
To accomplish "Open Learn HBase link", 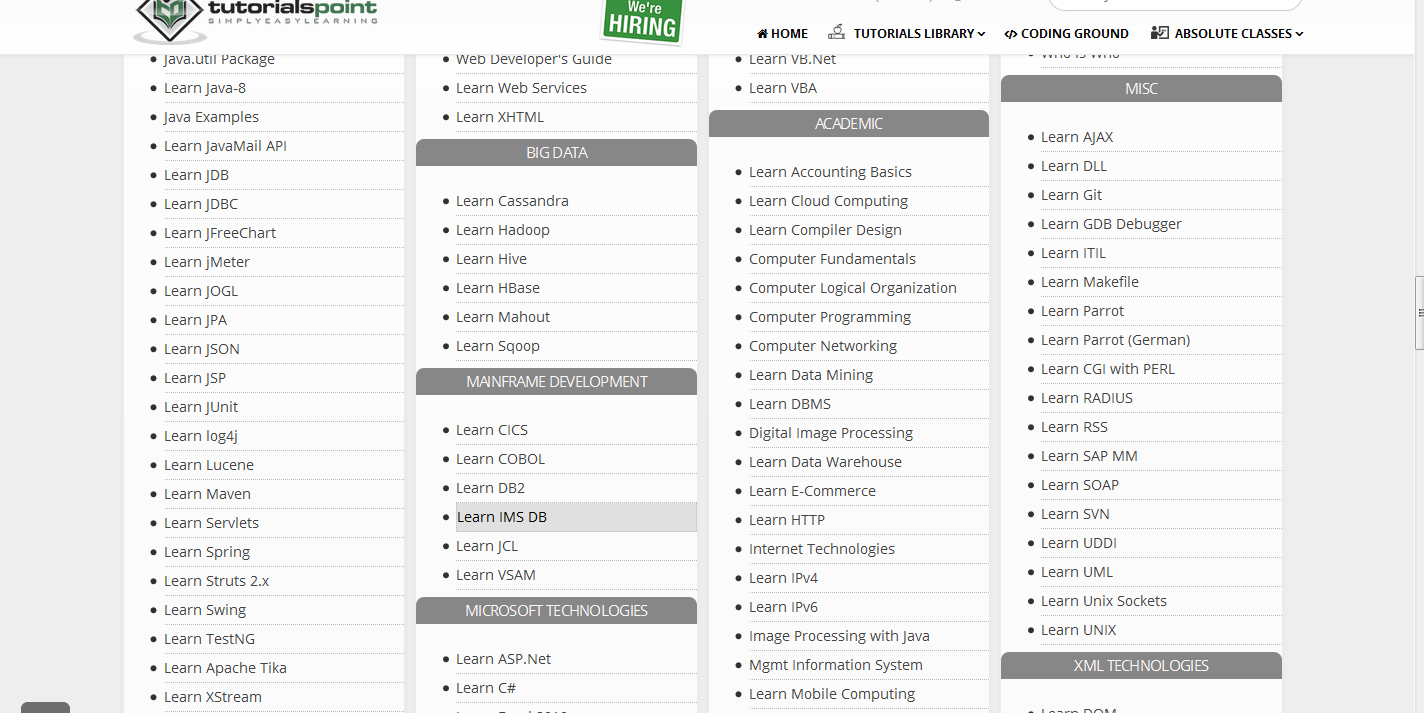I will coord(498,288).
